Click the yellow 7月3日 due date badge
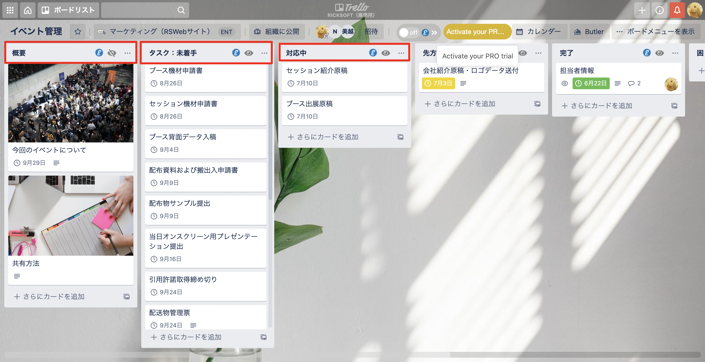The width and height of the screenshot is (705, 362). click(438, 84)
